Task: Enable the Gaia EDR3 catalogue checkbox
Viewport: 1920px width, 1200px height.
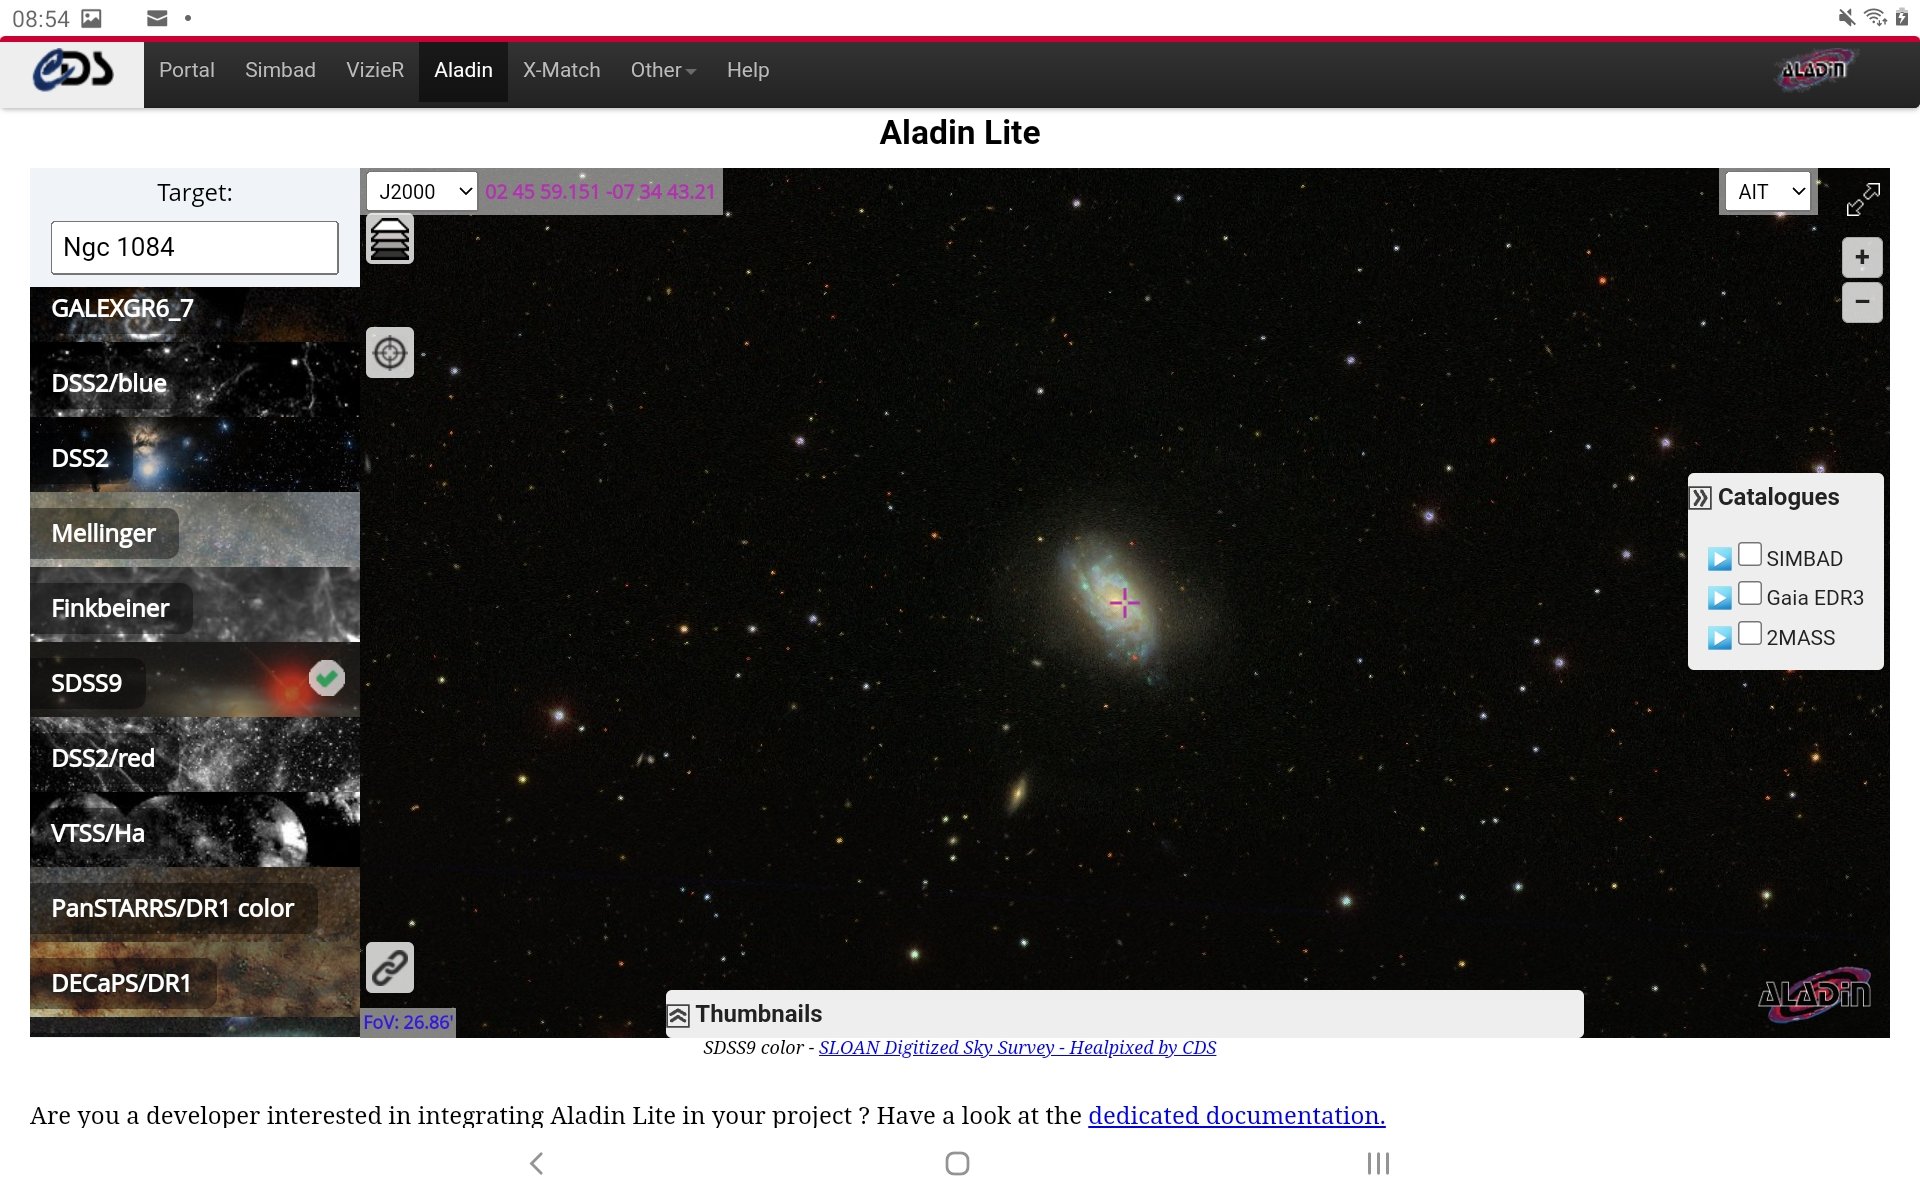Action: [1749, 594]
